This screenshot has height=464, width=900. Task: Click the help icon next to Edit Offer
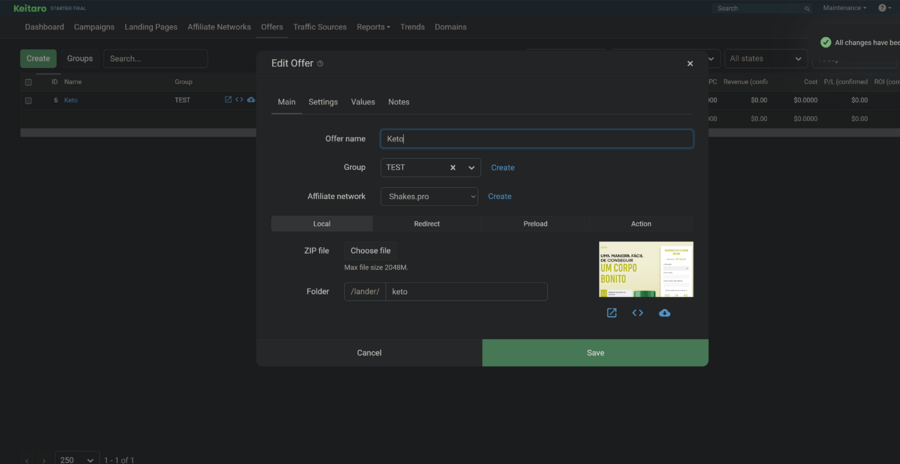[320, 64]
